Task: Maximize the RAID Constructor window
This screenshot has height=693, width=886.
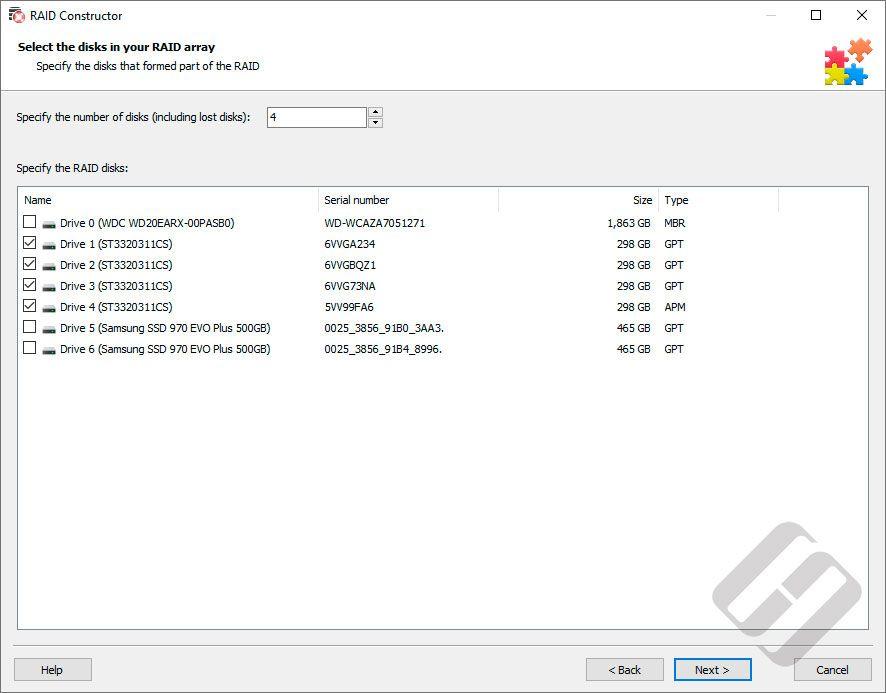Action: click(816, 15)
